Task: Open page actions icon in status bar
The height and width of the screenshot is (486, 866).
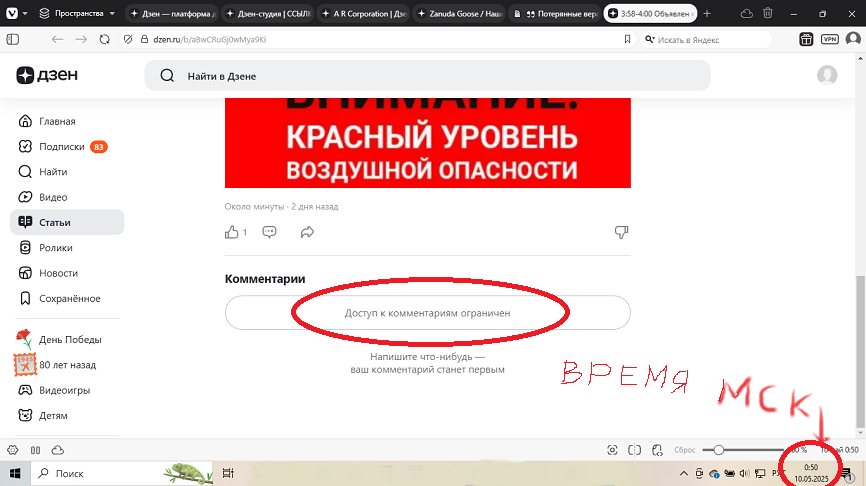Action: coord(657,450)
